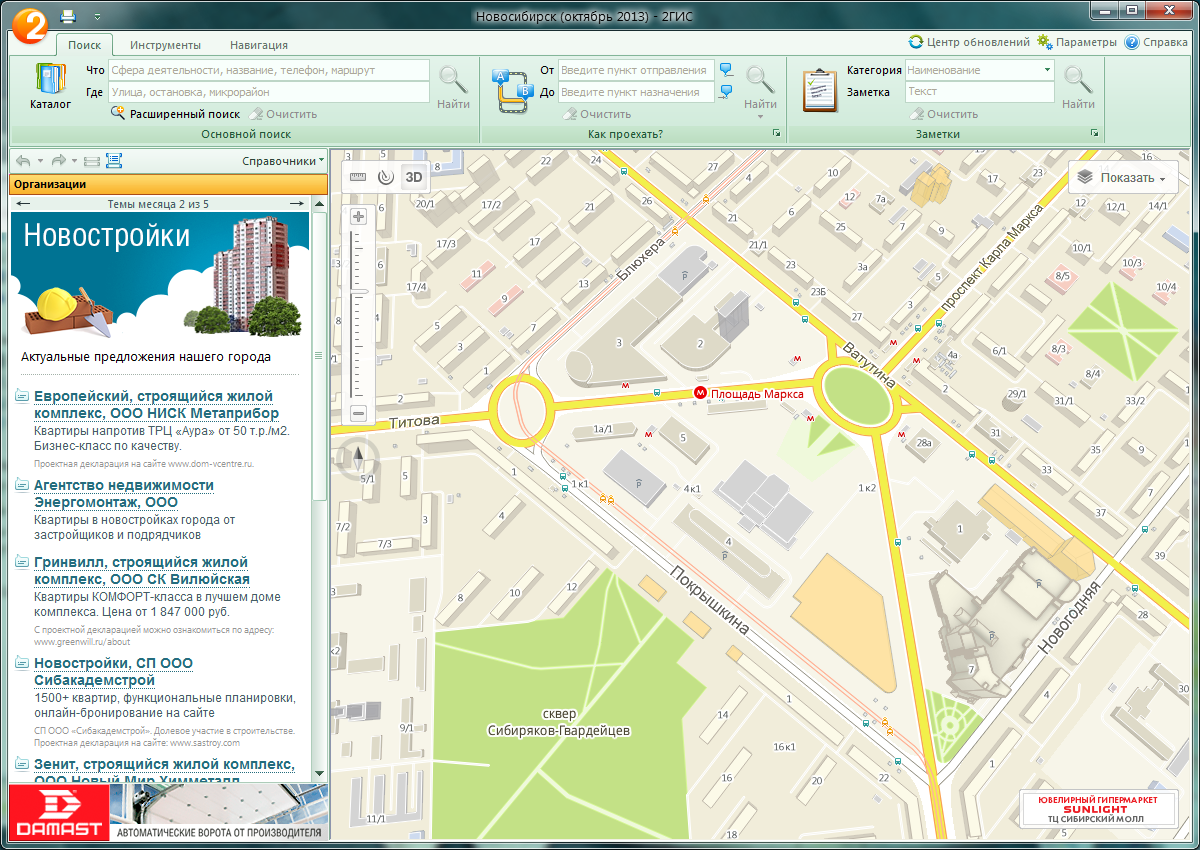Click the map zoom slider handle

pyautogui.click(x=359, y=291)
